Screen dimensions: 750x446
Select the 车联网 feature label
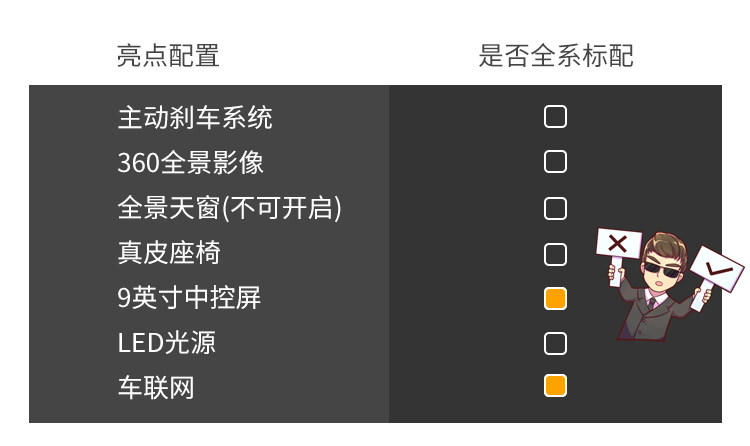pos(155,387)
